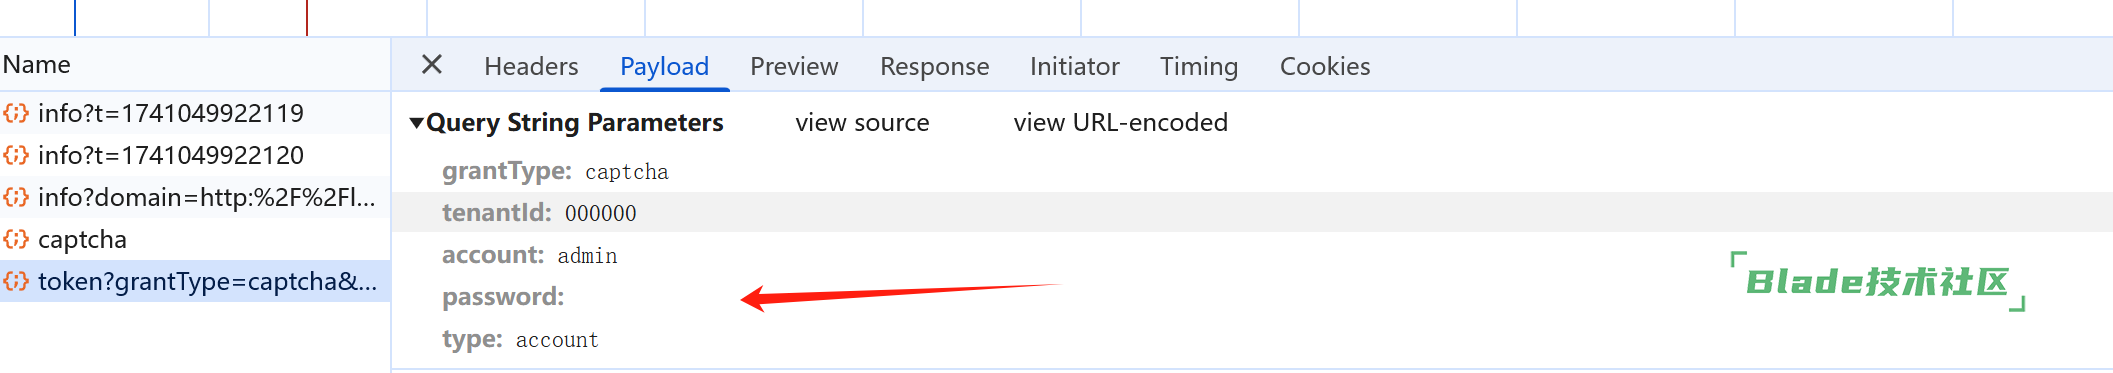This screenshot has width=2113, height=373.
Task: Click the JSON icon beside captcha request
Action: click(x=16, y=239)
